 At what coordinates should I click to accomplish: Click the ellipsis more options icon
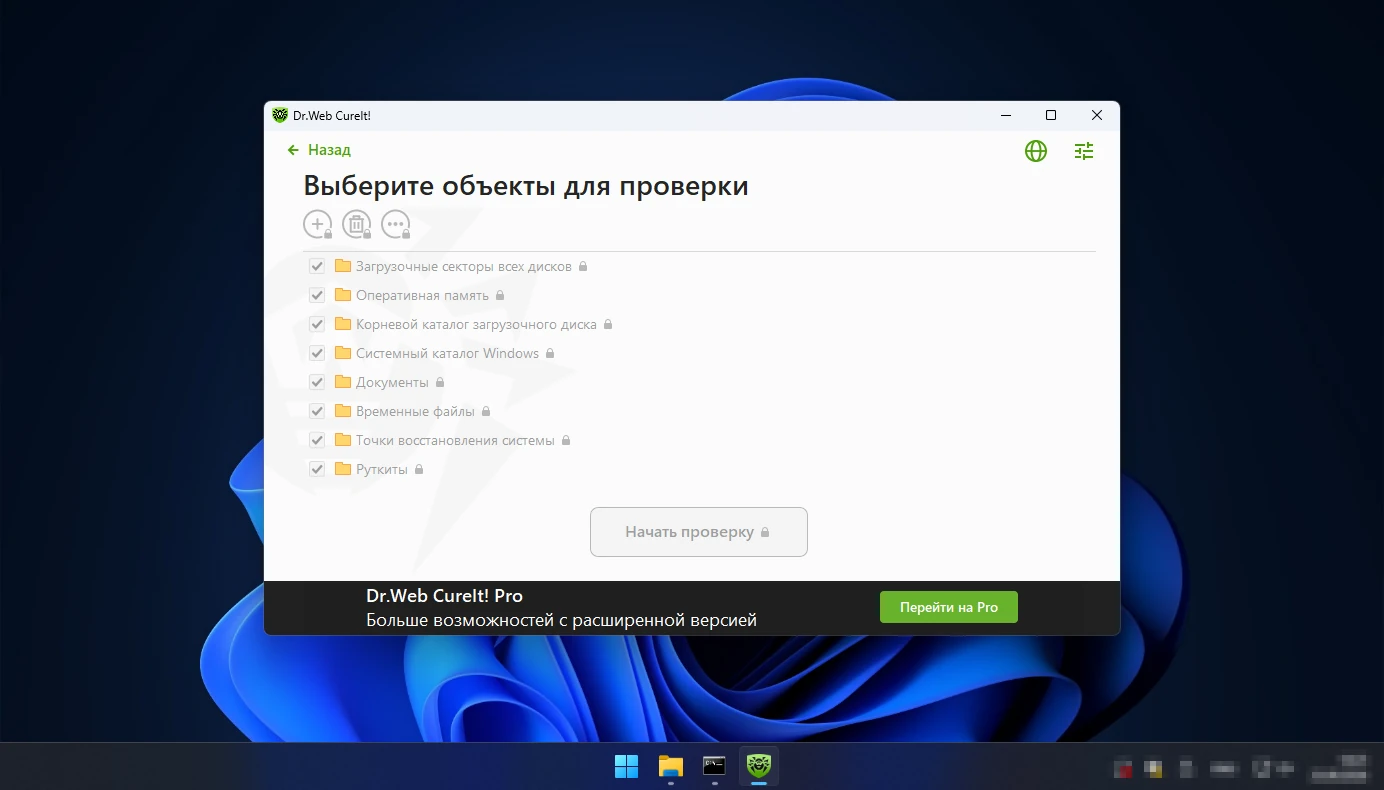coord(396,224)
